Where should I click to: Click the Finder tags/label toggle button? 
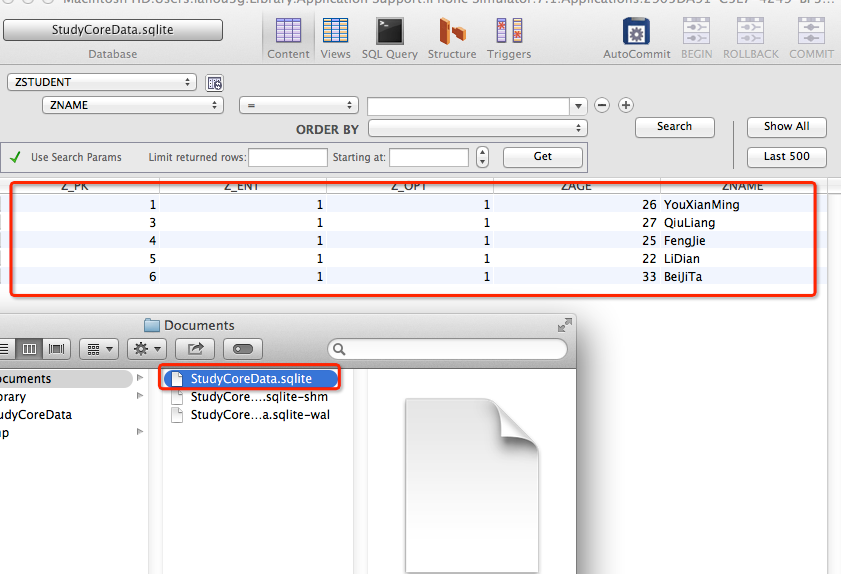[x=242, y=349]
